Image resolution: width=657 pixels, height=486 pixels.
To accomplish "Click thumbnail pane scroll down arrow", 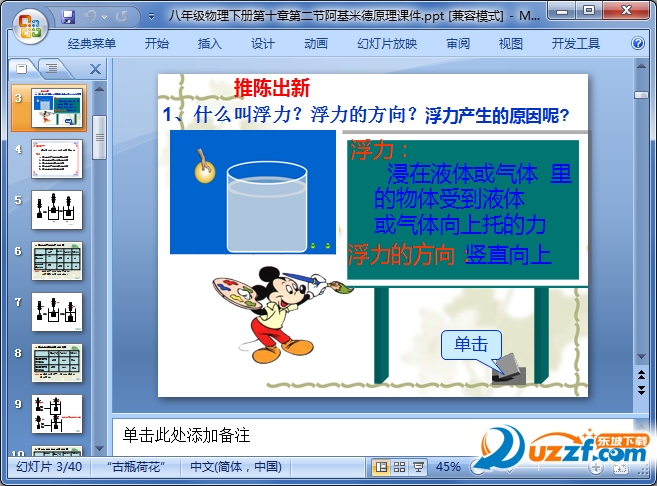I will [99, 448].
